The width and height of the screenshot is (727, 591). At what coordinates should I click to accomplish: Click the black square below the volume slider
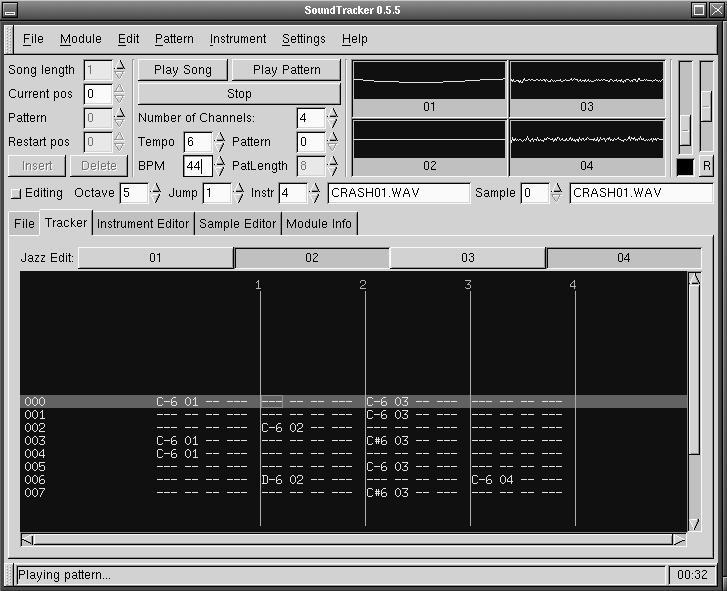click(x=685, y=166)
